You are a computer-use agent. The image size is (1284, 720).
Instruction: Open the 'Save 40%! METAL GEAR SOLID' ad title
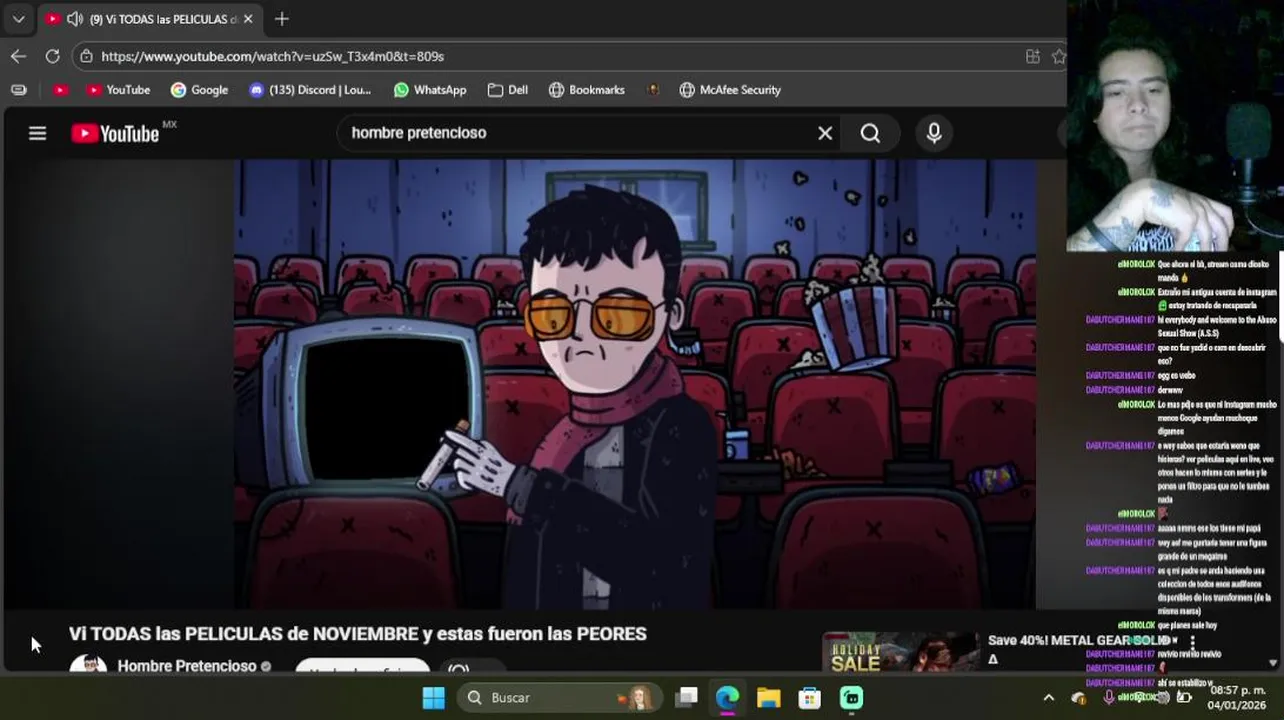click(x=1078, y=640)
